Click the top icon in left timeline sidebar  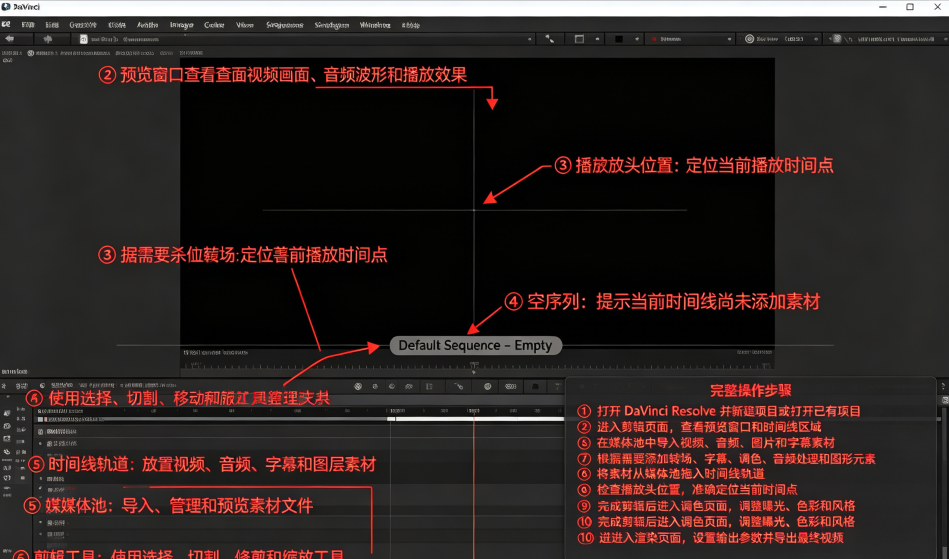(7, 413)
